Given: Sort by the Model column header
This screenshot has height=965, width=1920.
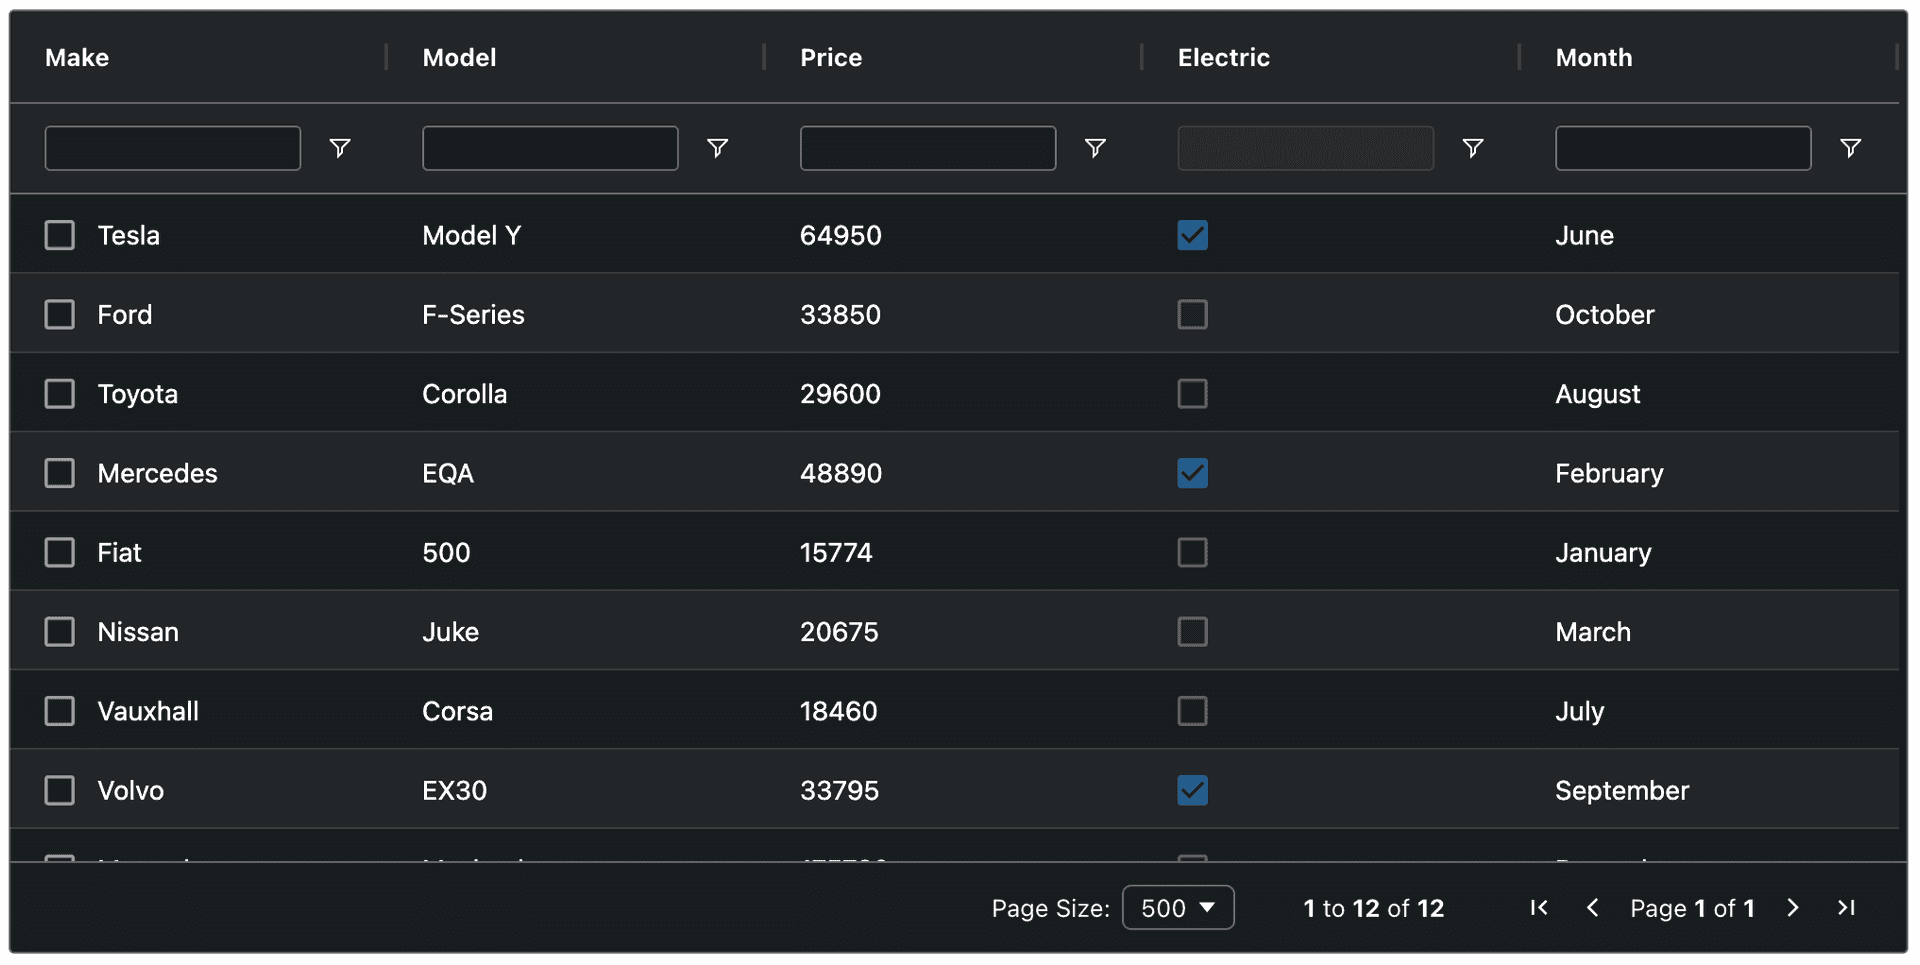Looking at the screenshot, I should click(459, 57).
